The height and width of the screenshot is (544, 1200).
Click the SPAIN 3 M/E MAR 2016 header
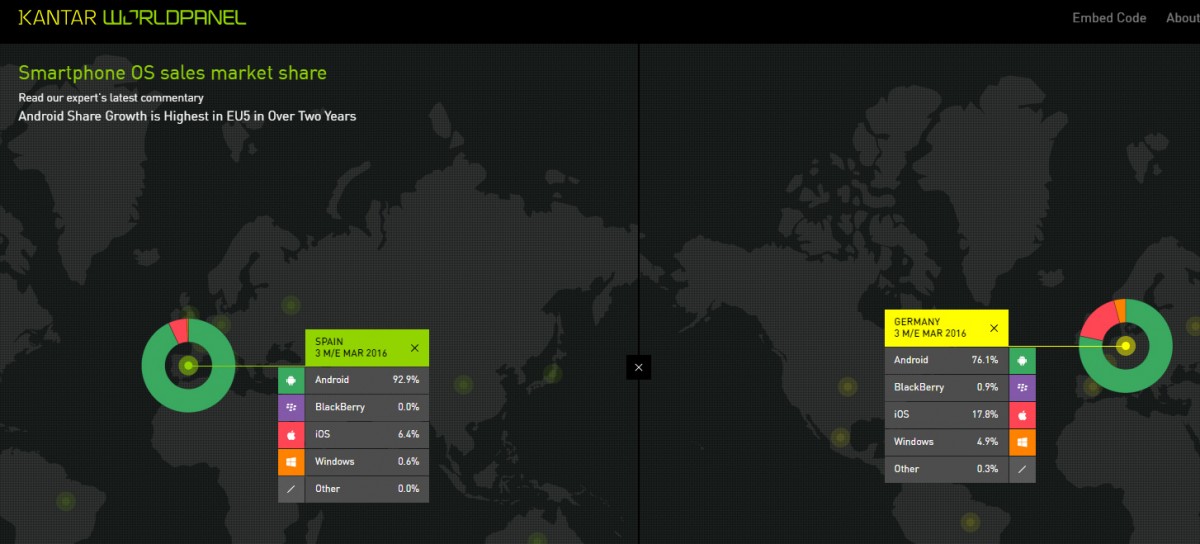click(367, 348)
